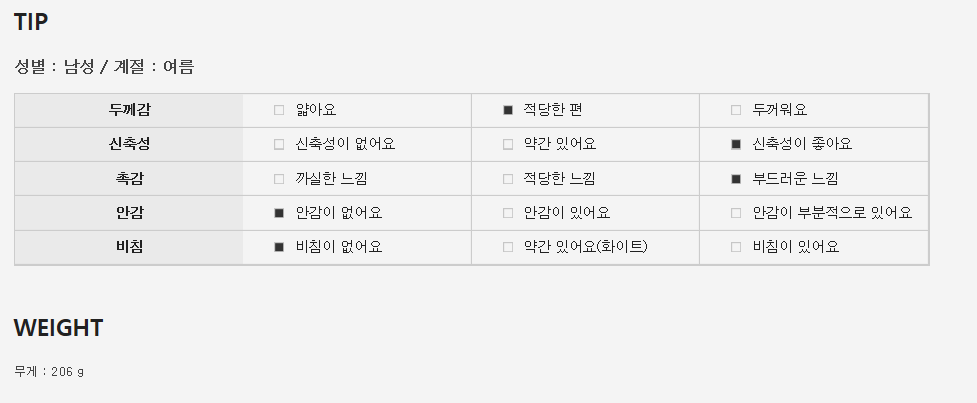Viewport: 977px width, 403px height.
Task: Toggle the 신축성이 좋아요 checkbox
Action: [736, 144]
